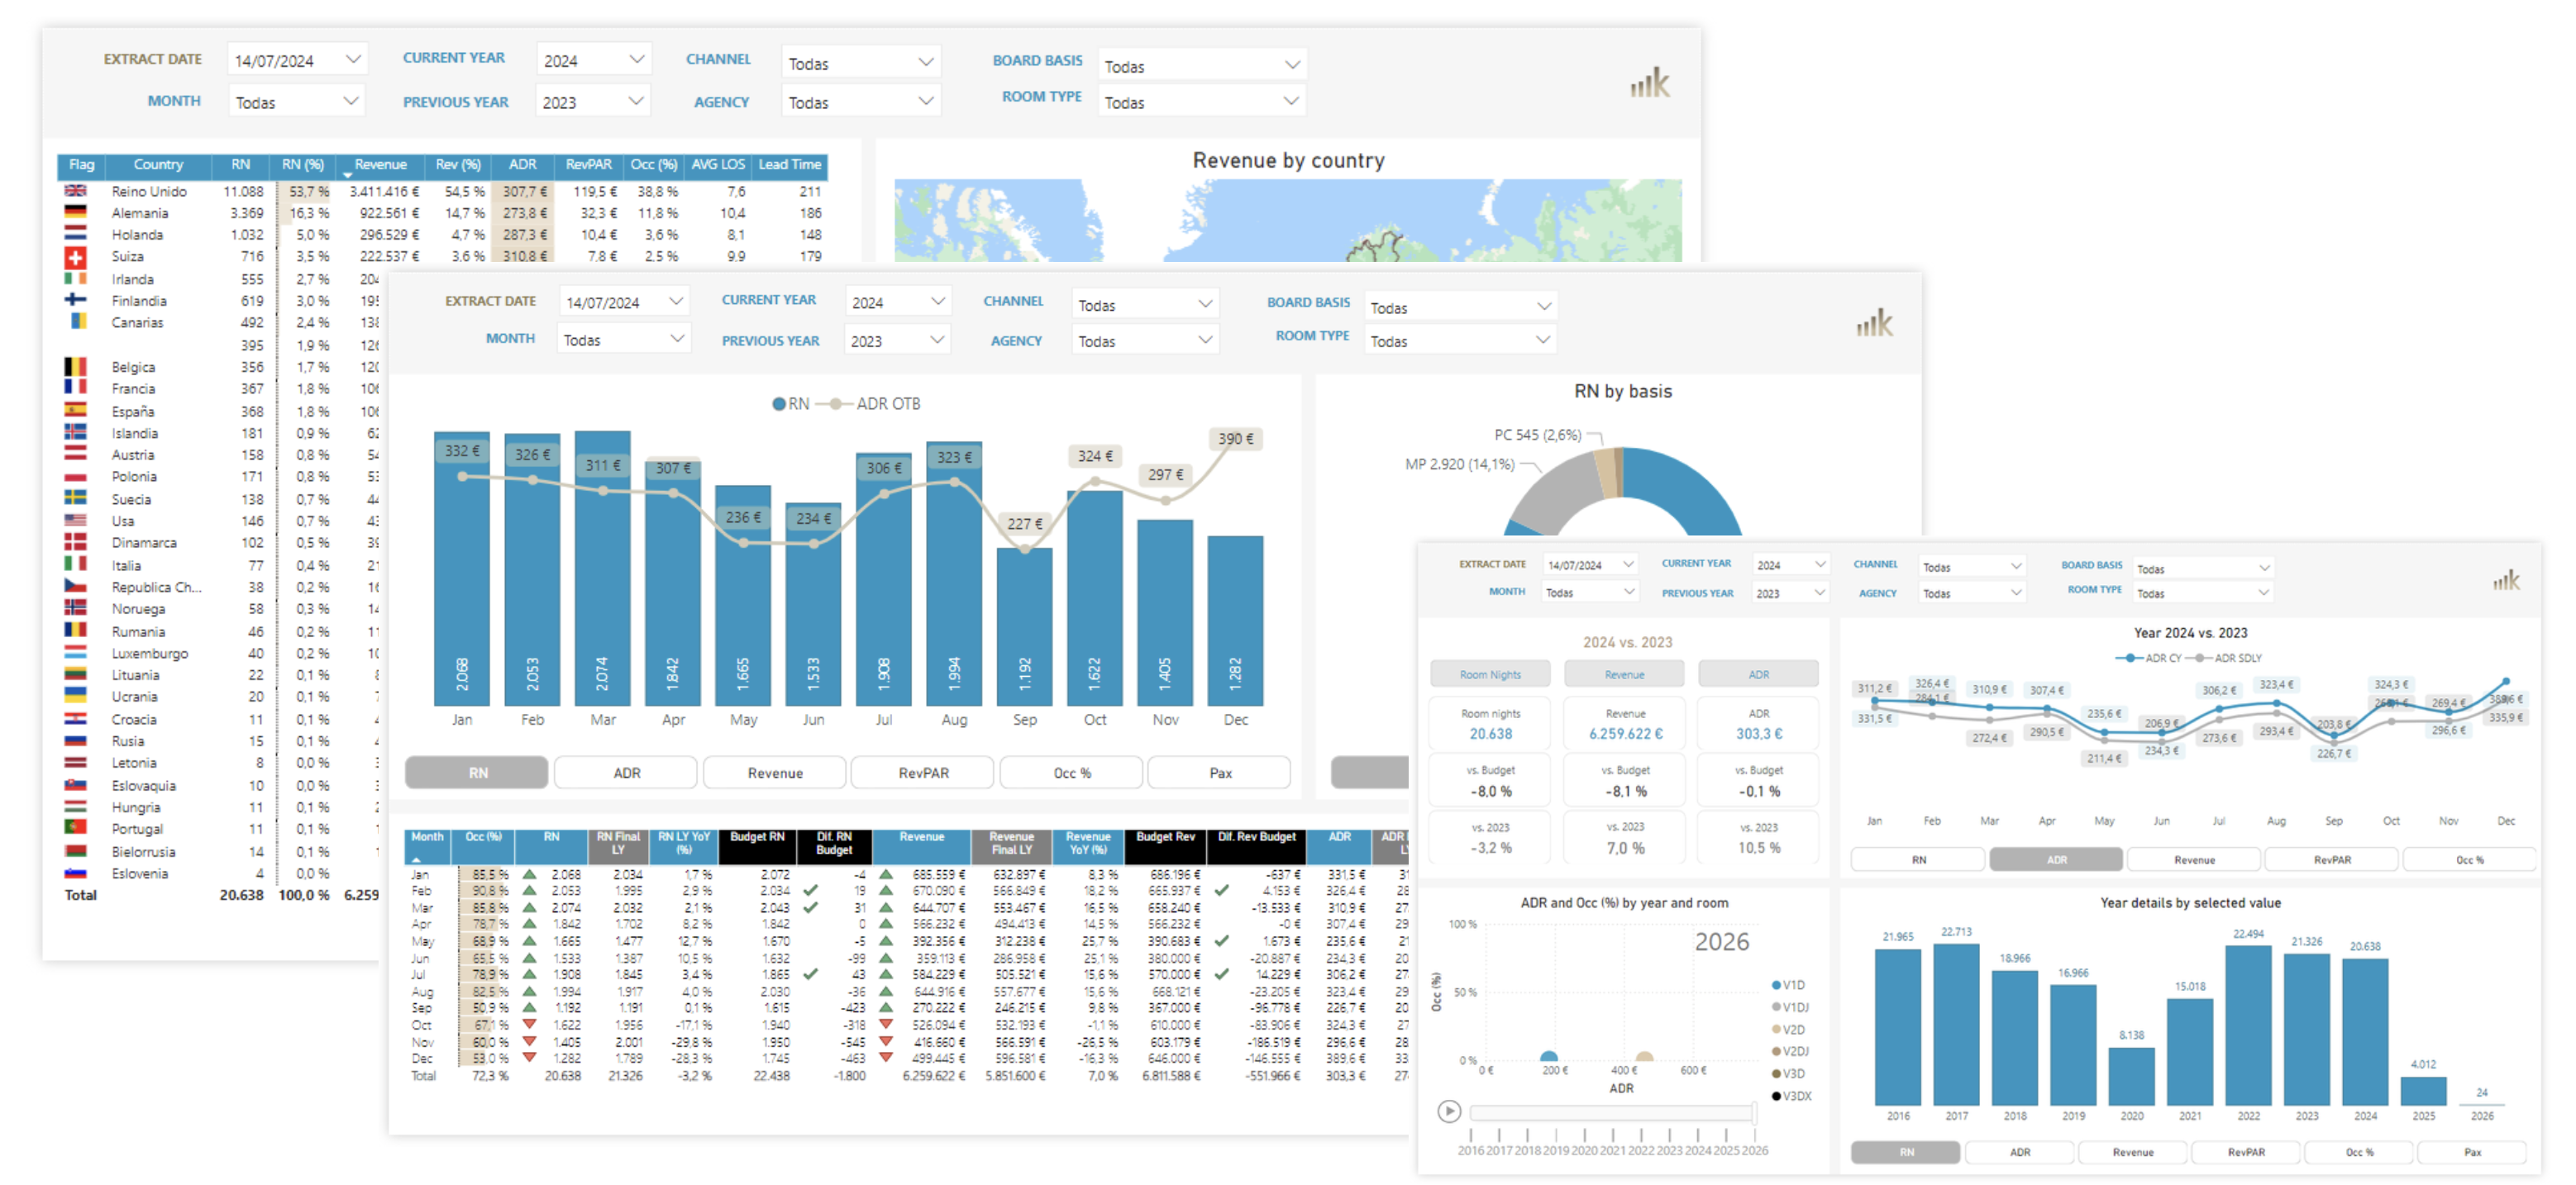The height and width of the screenshot is (1185, 2576).
Task: Click green checkmark in Feb Budget RN row
Action: coord(811,890)
